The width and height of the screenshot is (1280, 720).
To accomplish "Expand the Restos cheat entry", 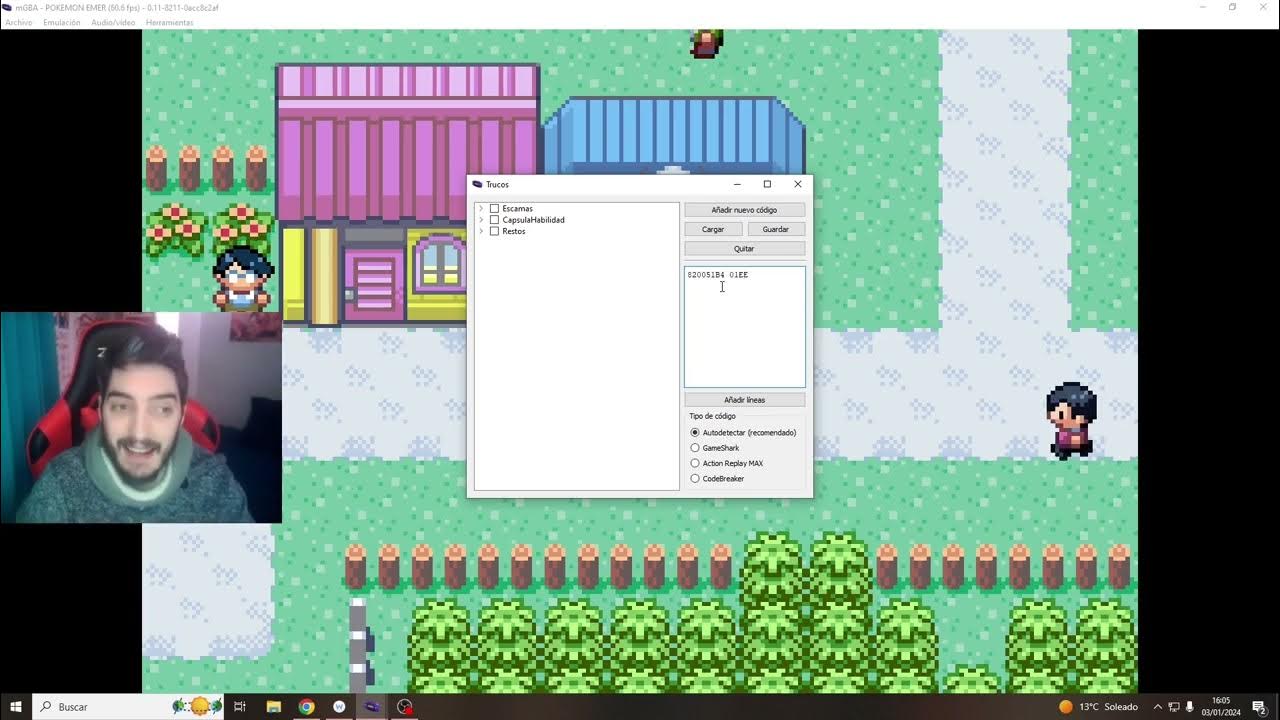I will tap(481, 231).
